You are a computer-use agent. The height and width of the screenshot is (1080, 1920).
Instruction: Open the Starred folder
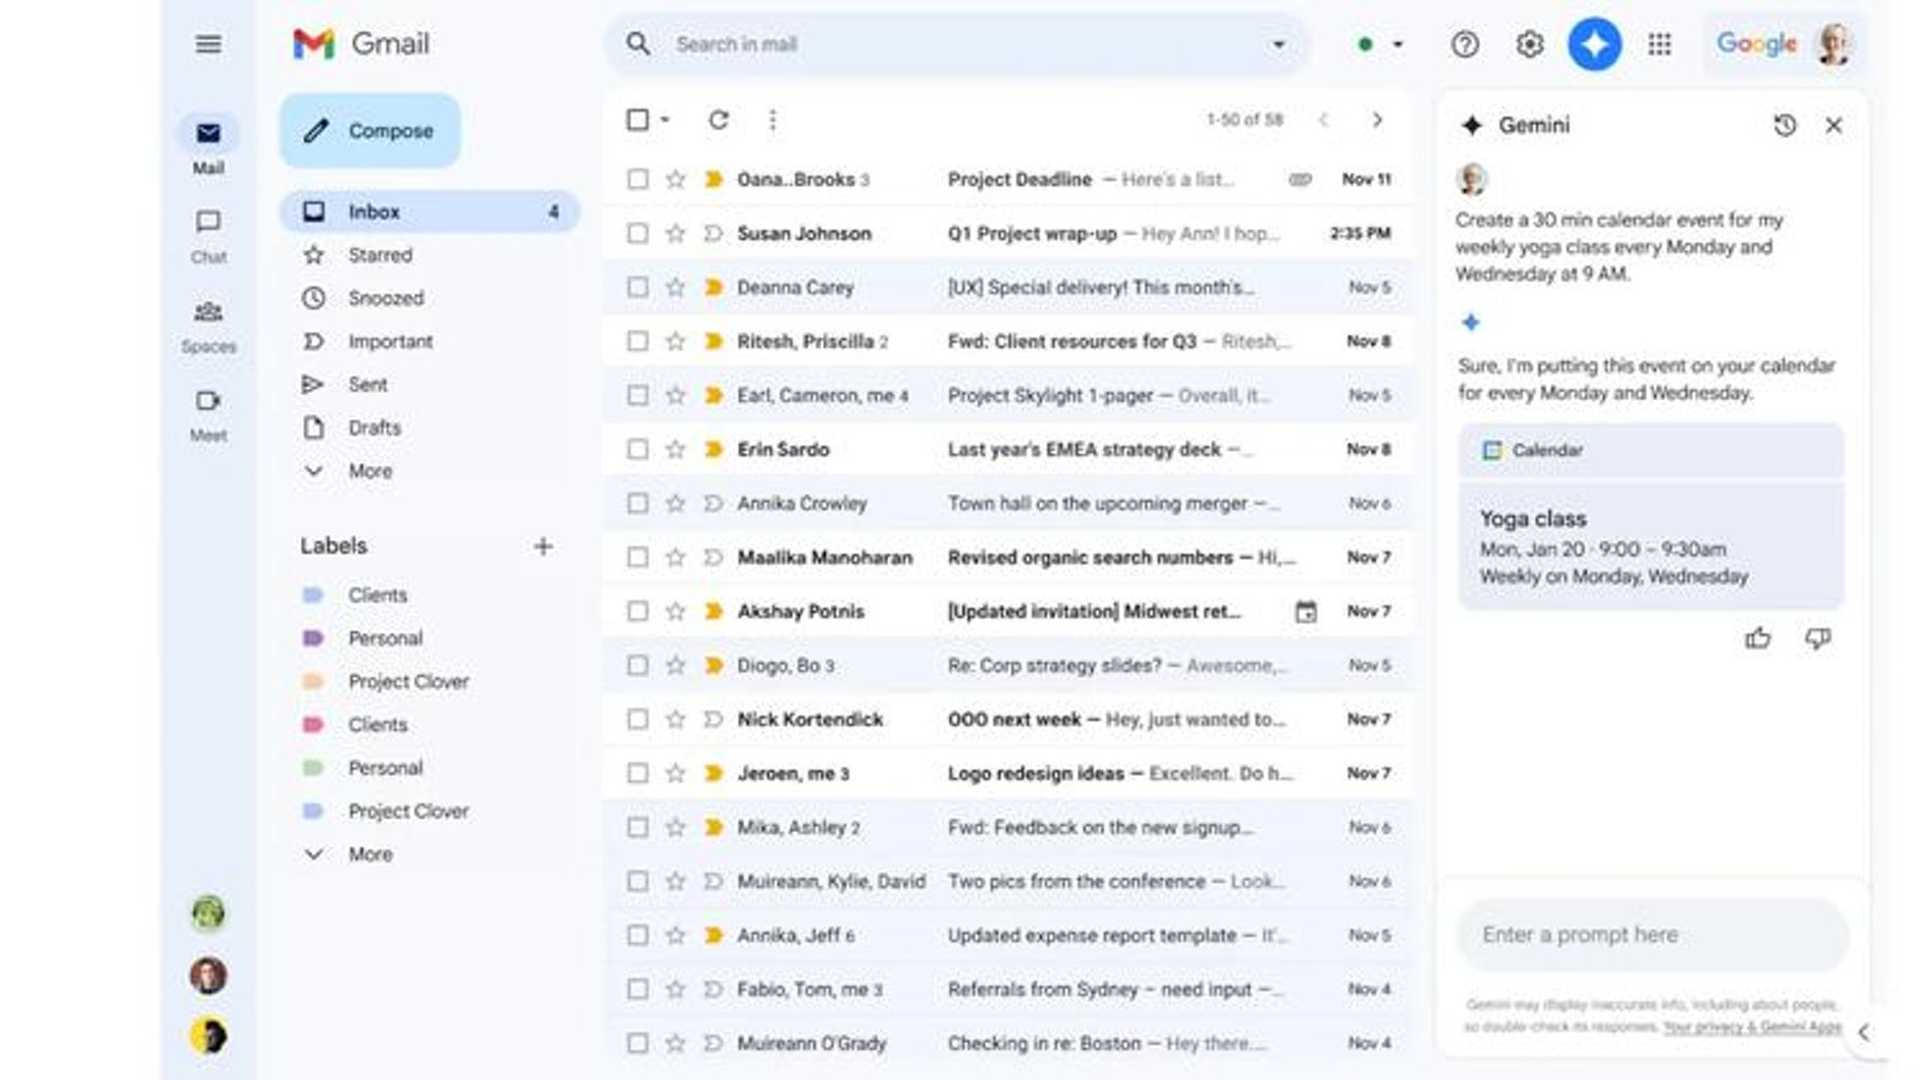380,255
